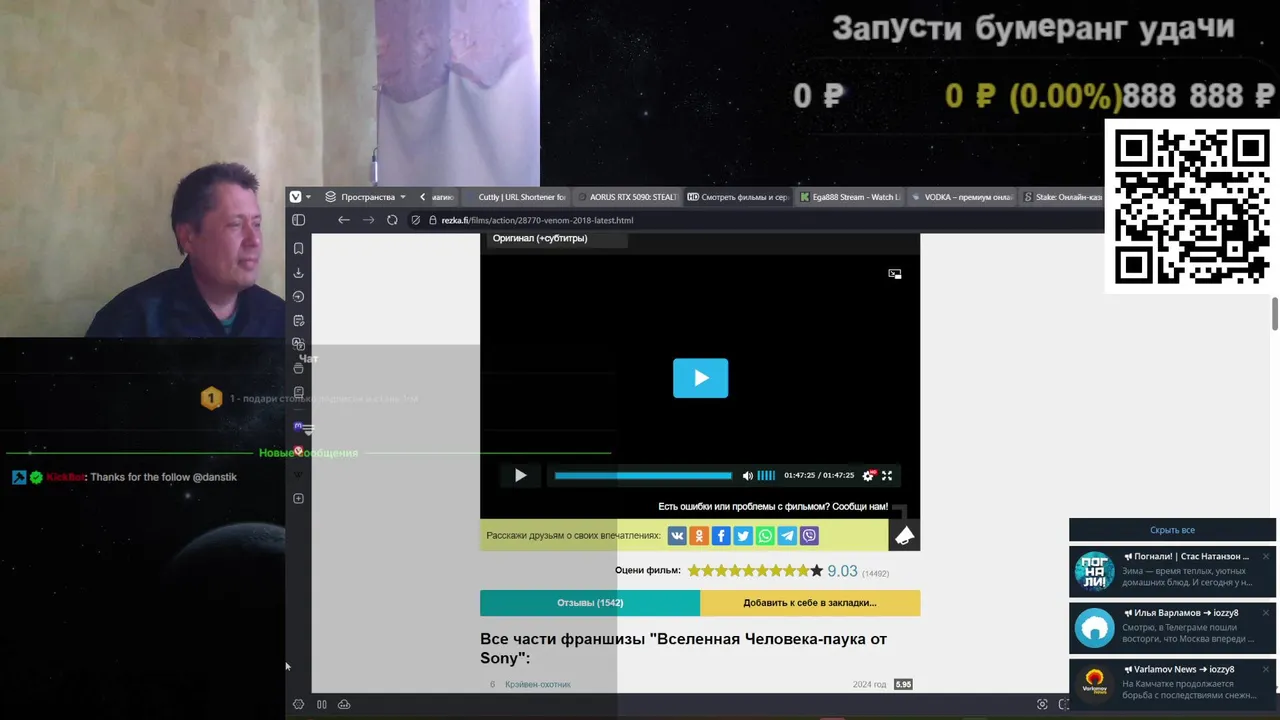Switch to the VODKA премиум tab
1280x720 pixels.
pyautogui.click(x=961, y=197)
